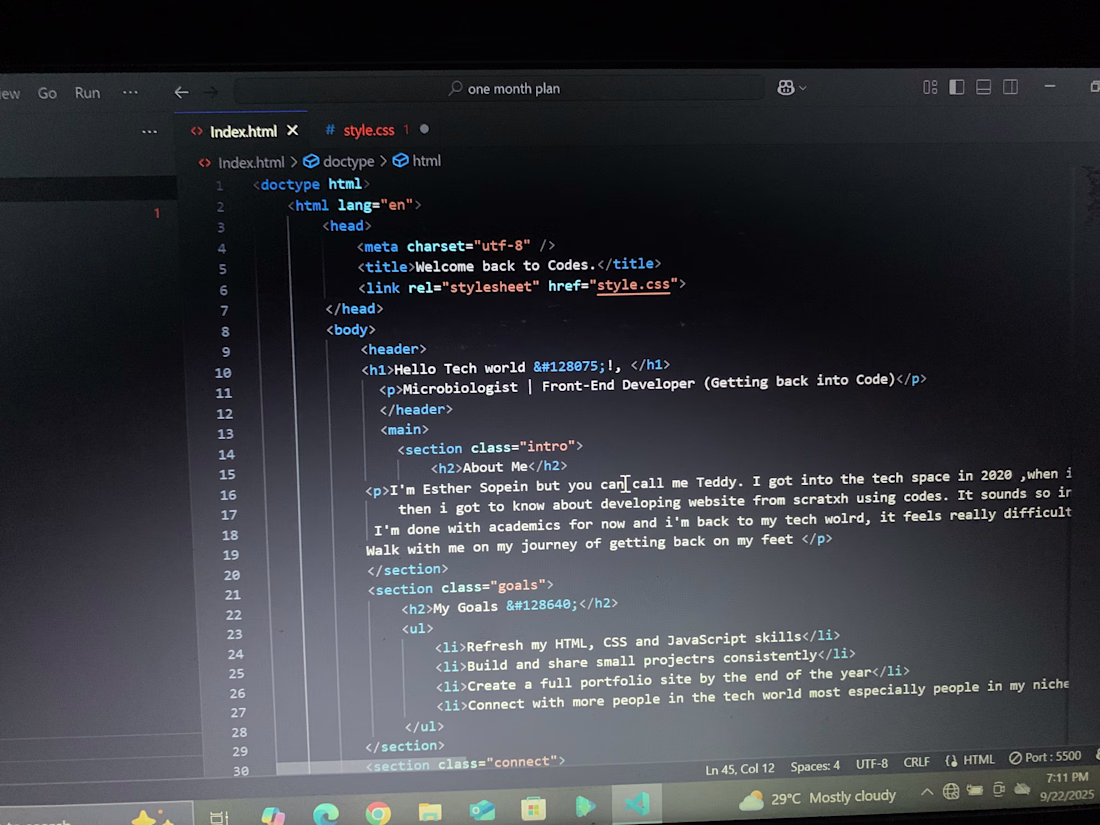Switch to Visual Studio Code in taskbar
1100x825 pixels.
click(638, 804)
